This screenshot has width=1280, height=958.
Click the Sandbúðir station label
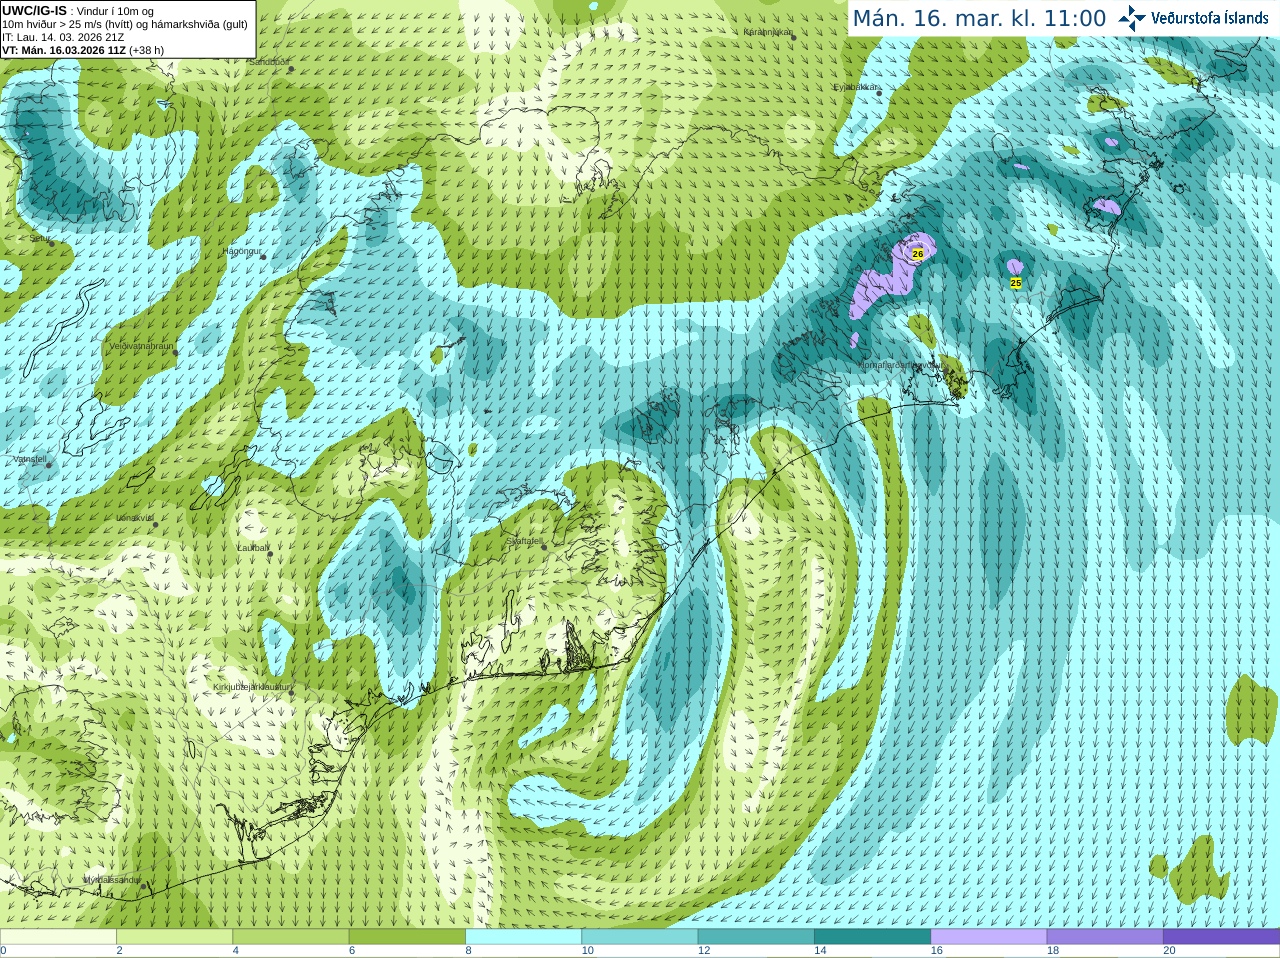269,62
